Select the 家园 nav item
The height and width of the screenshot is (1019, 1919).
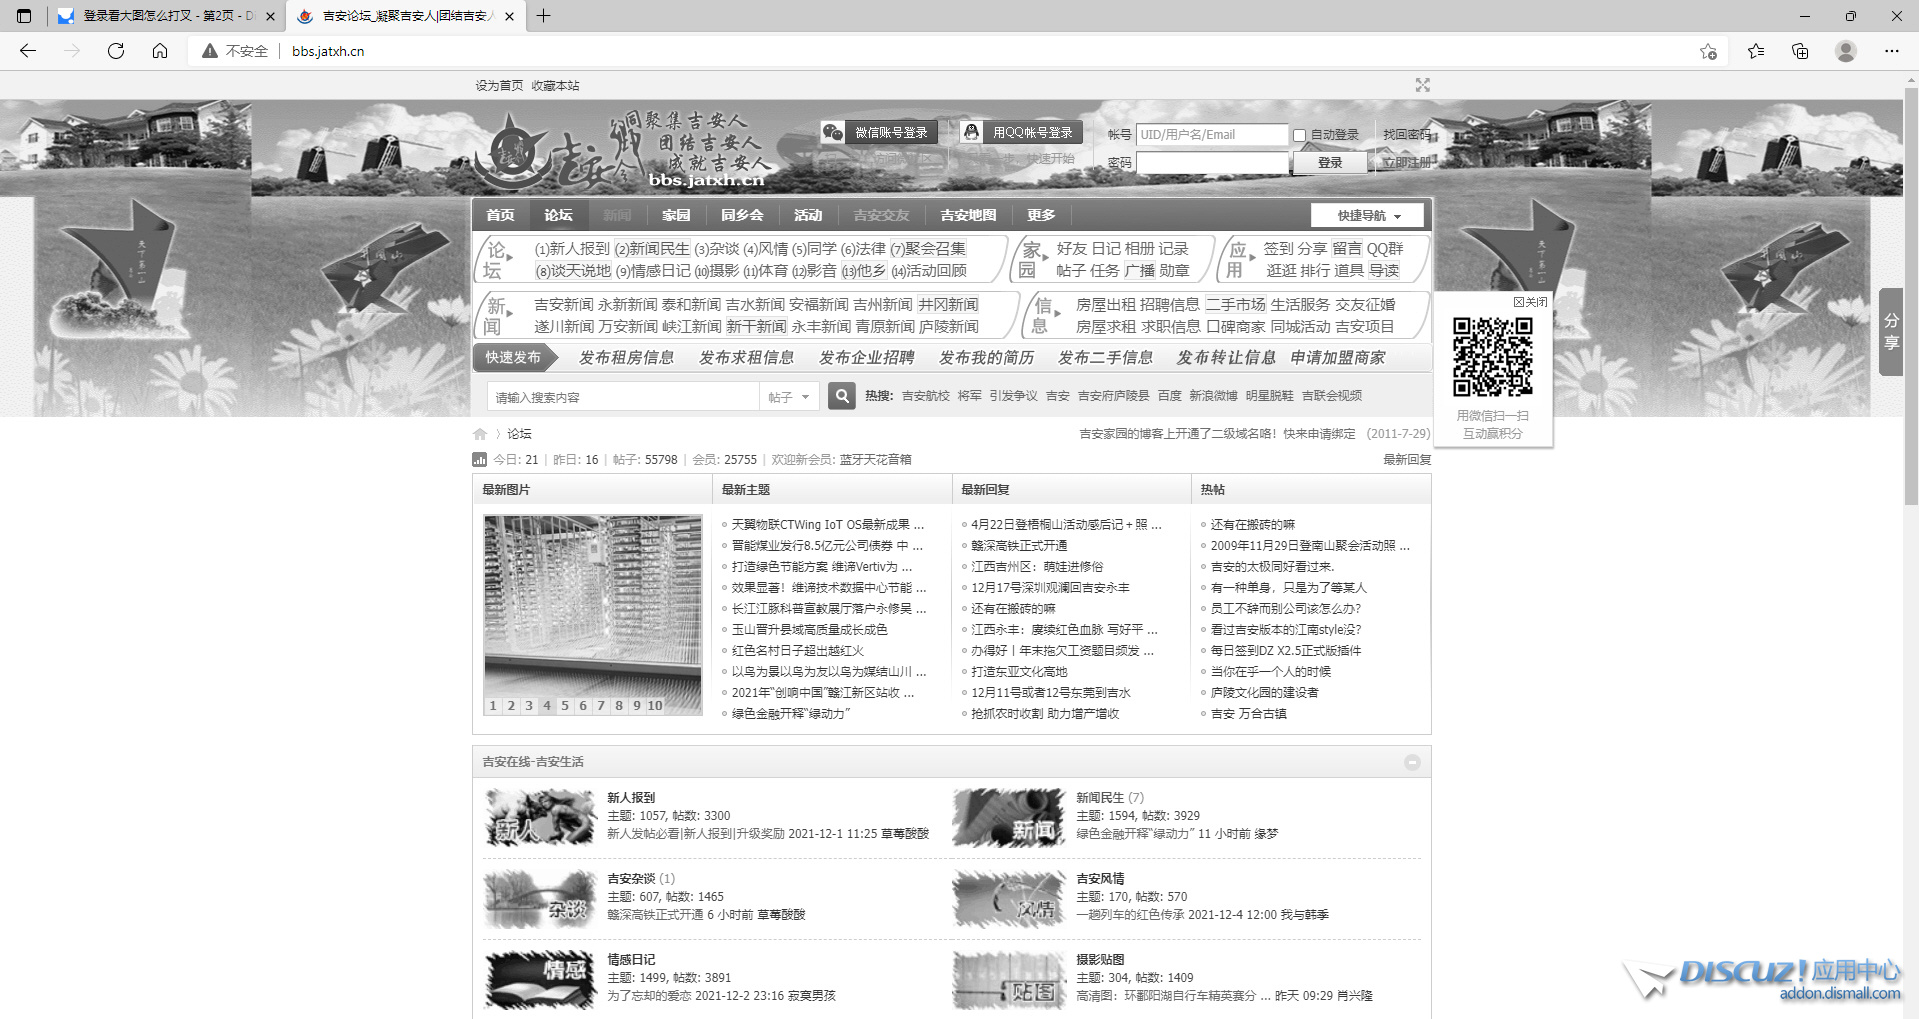(x=676, y=215)
